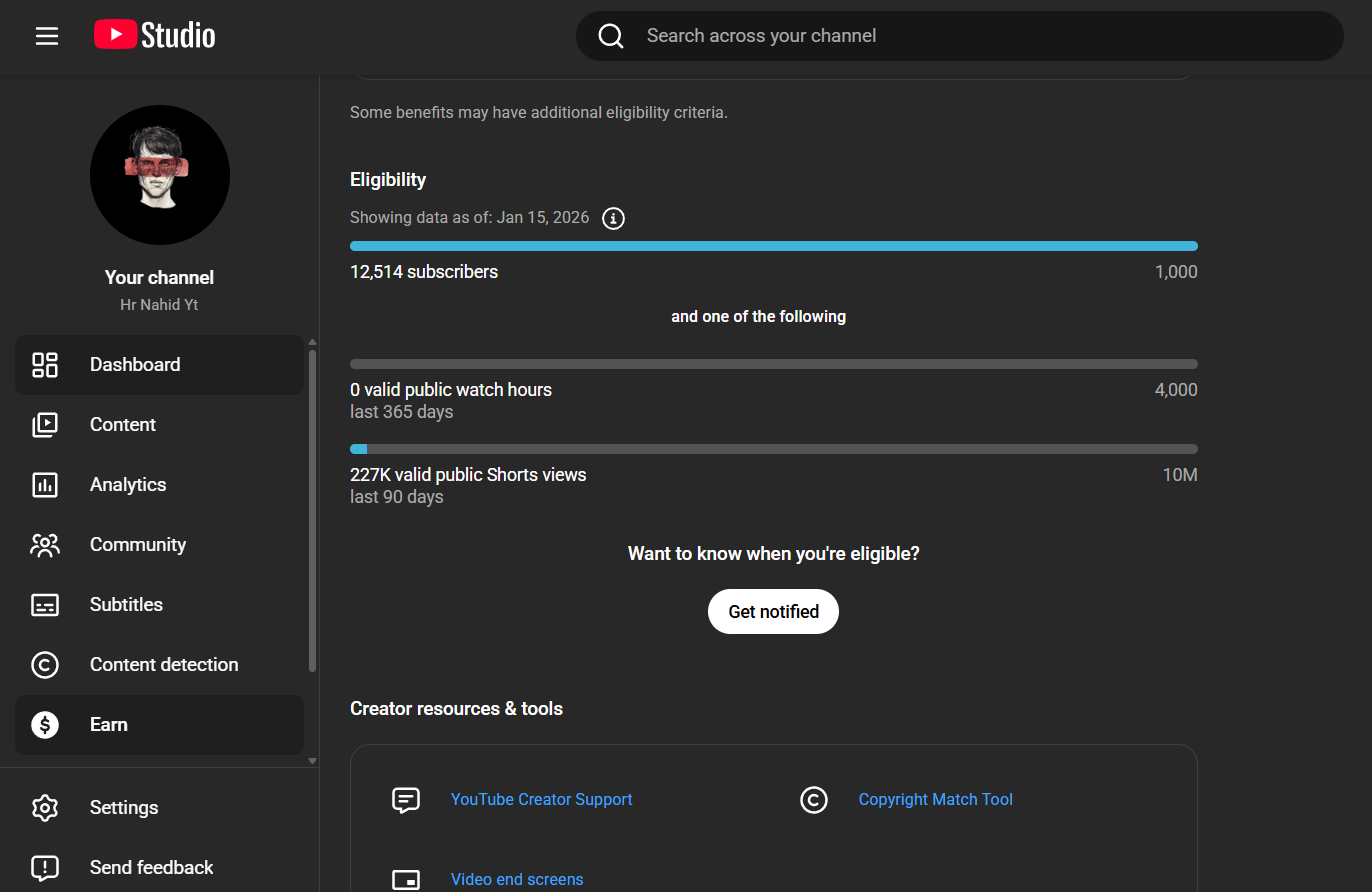Open the YouTube Creator Support link
Screen dimensions: 1372x892
541,800
